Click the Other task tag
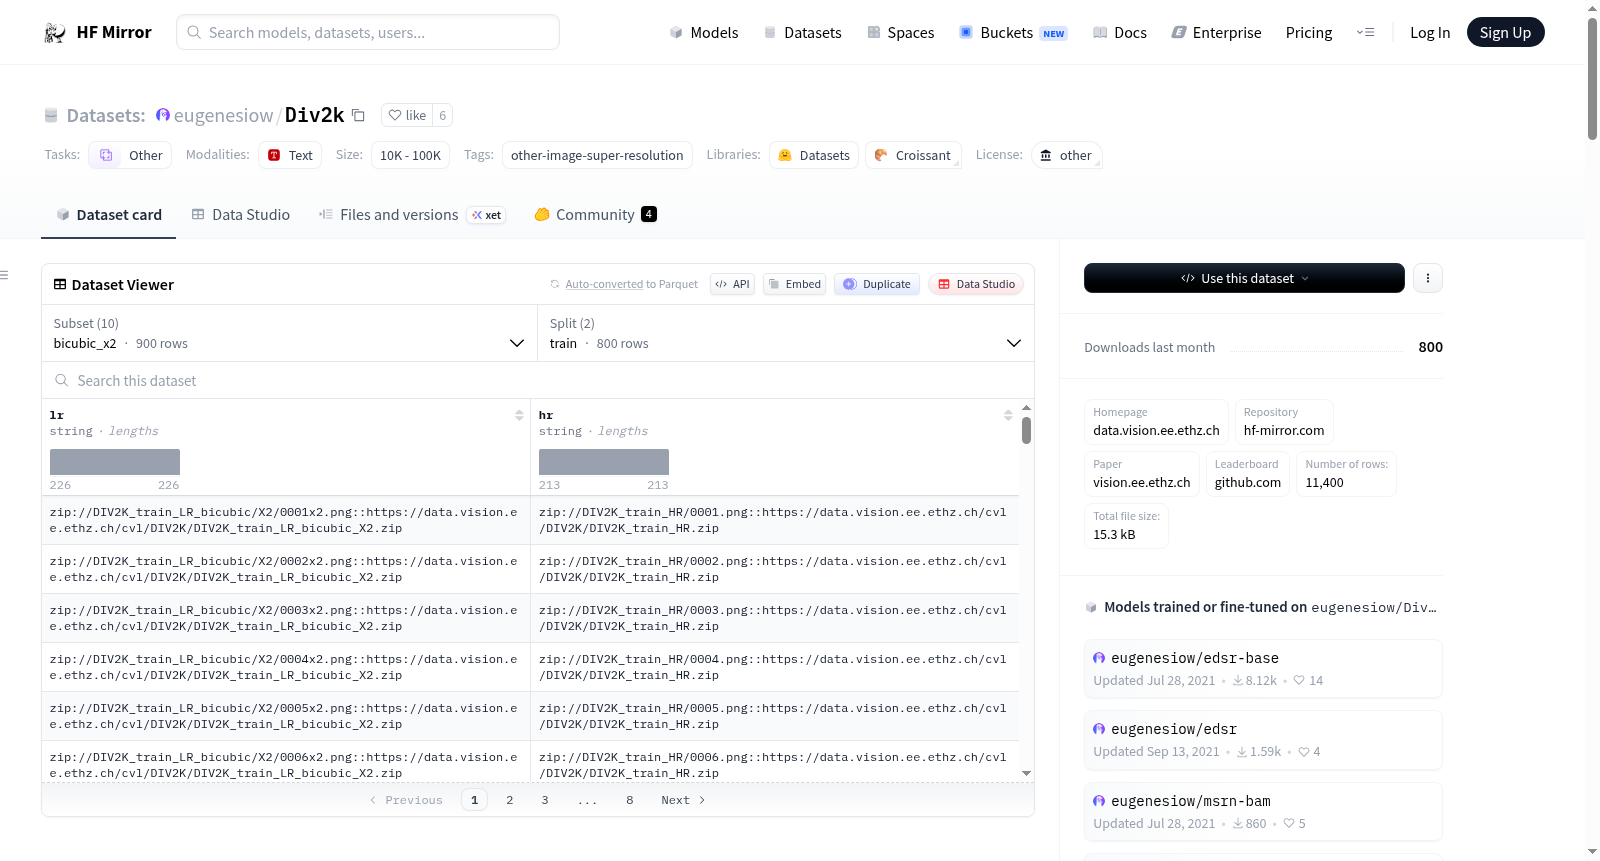 click(x=130, y=155)
